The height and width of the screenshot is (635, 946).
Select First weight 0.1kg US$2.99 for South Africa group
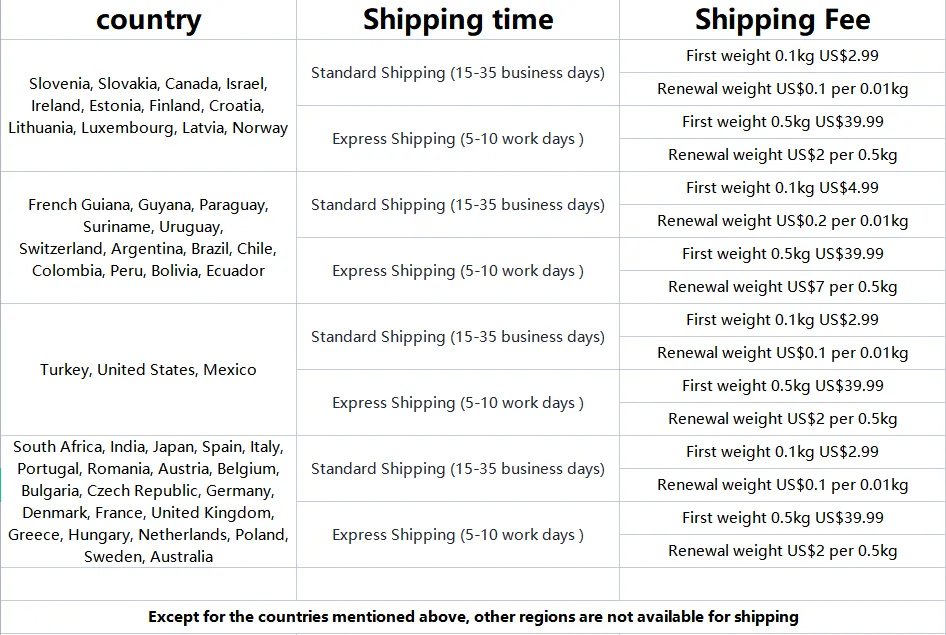[782, 452]
